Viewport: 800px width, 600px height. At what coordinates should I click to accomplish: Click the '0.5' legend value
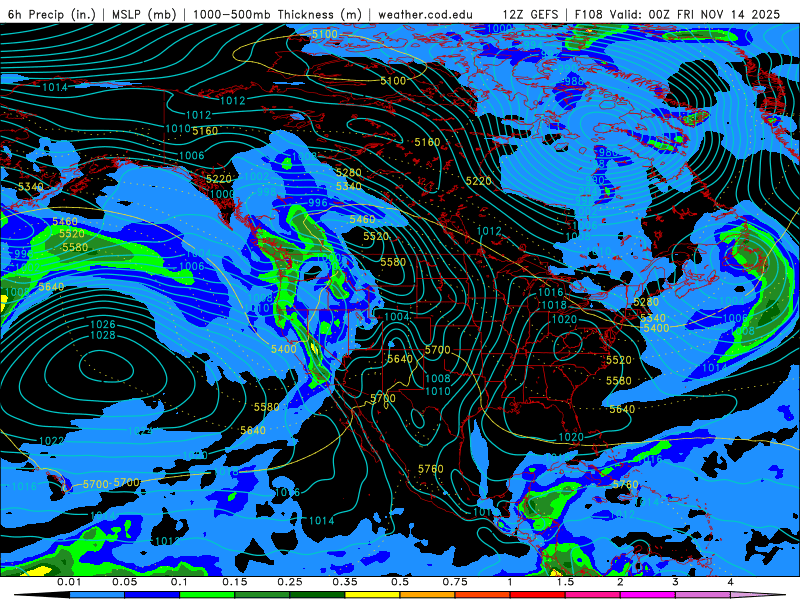(400, 582)
